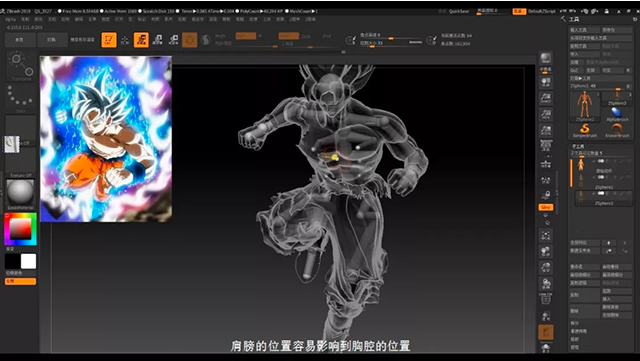The height and width of the screenshot is (361, 640).
Task: Select the Rotate mode toolbar icon
Action: [x=173, y=40]
